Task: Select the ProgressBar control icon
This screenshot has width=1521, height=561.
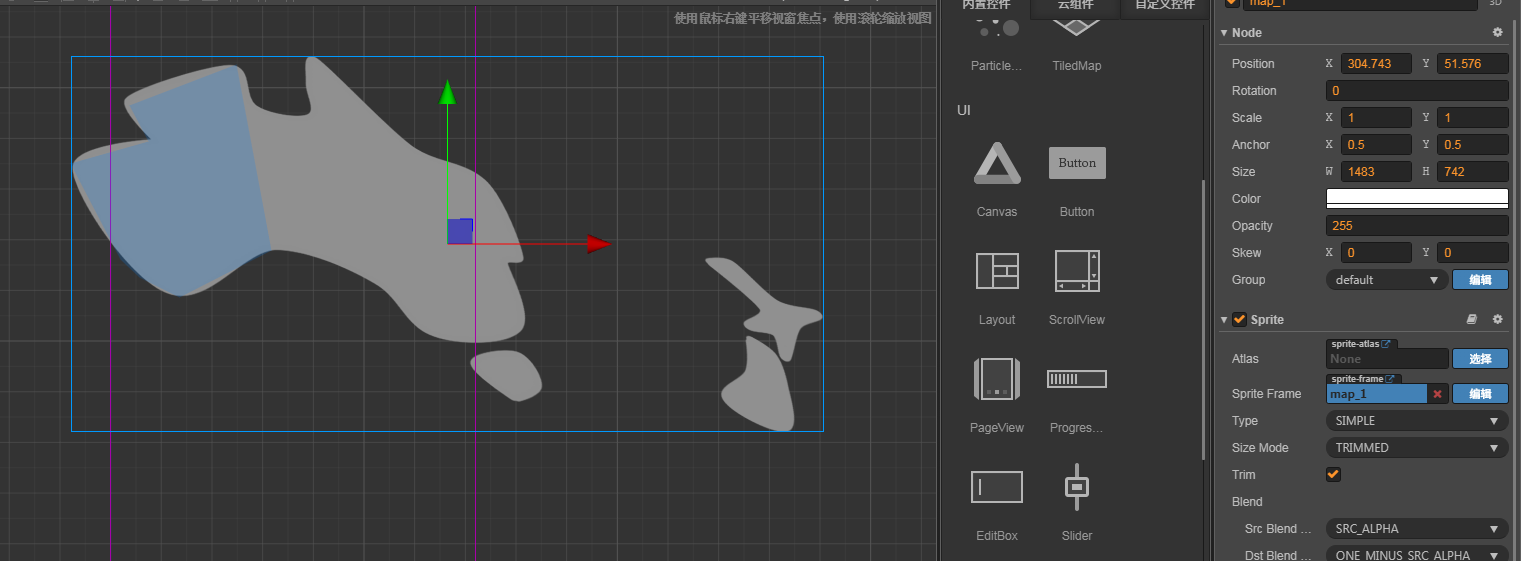Action: [1077, 379]
